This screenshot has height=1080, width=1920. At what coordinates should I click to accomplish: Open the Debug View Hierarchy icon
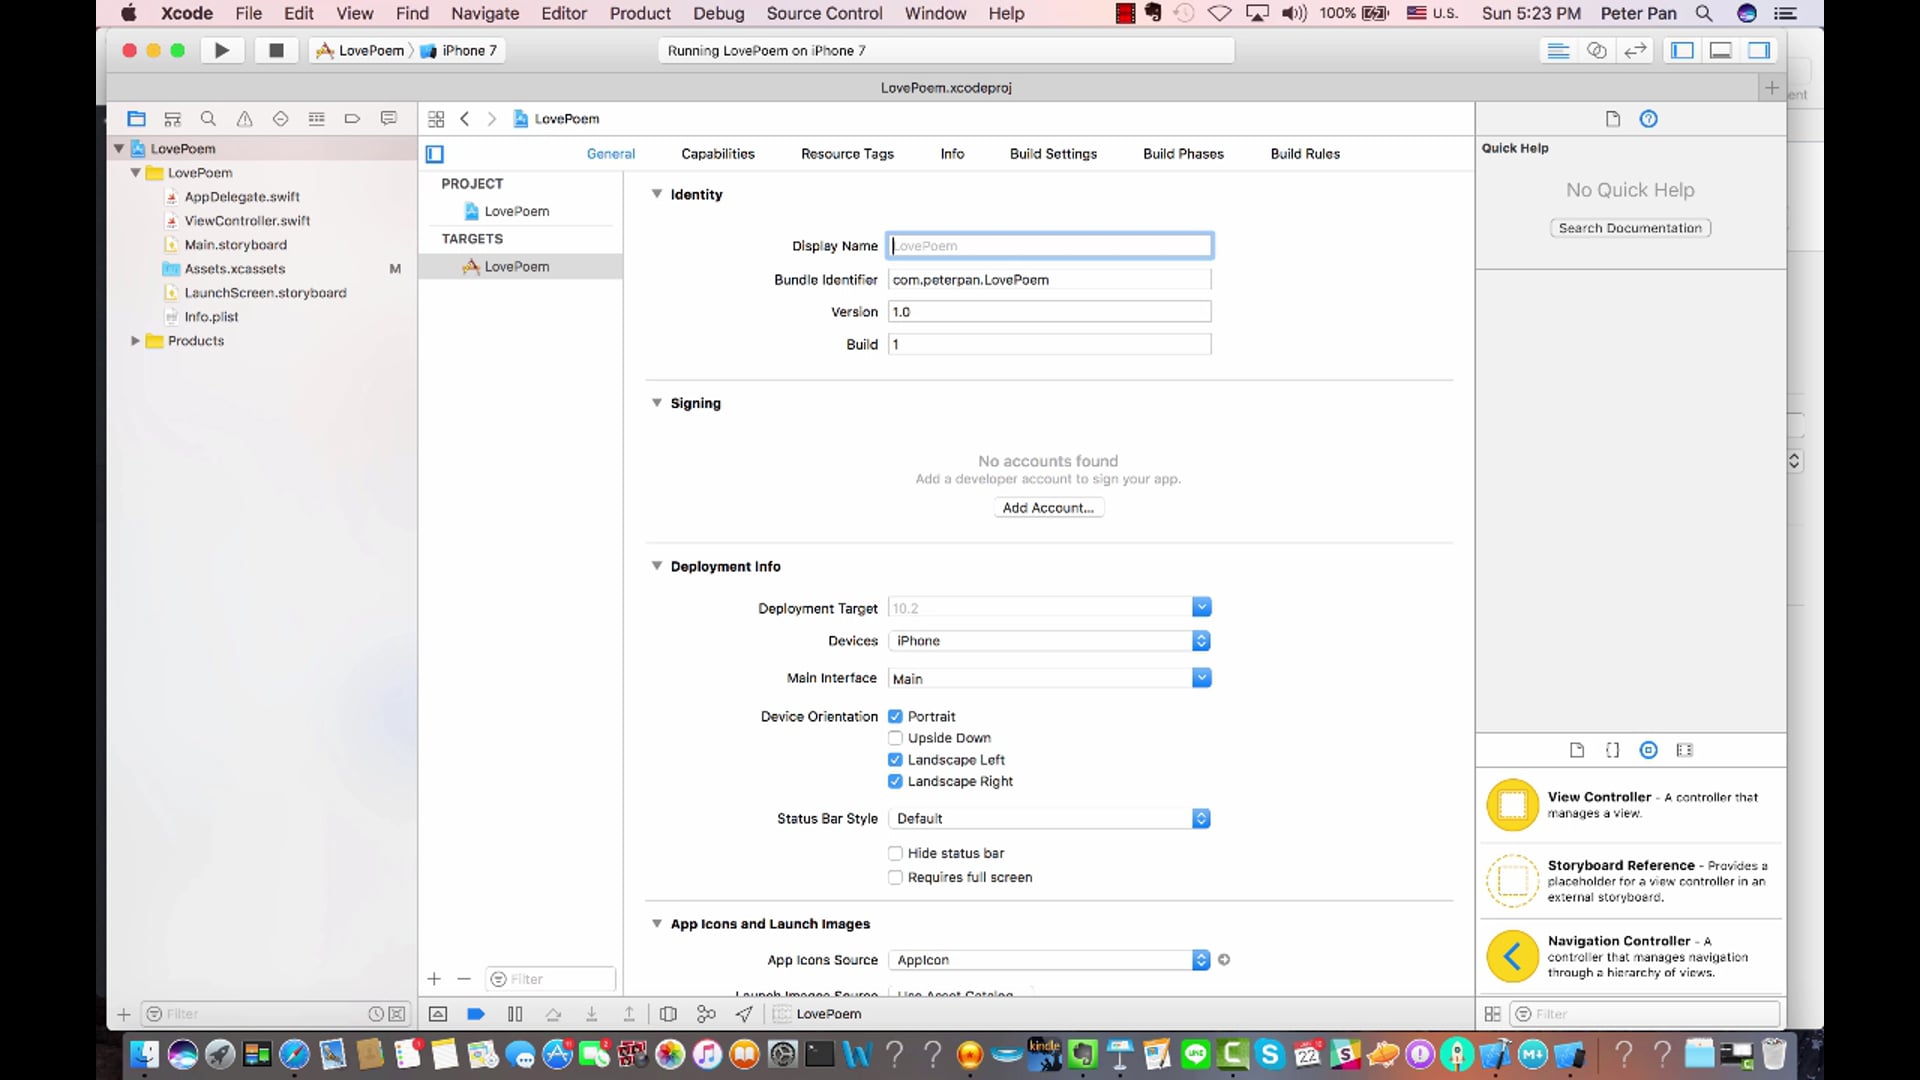668,1014
